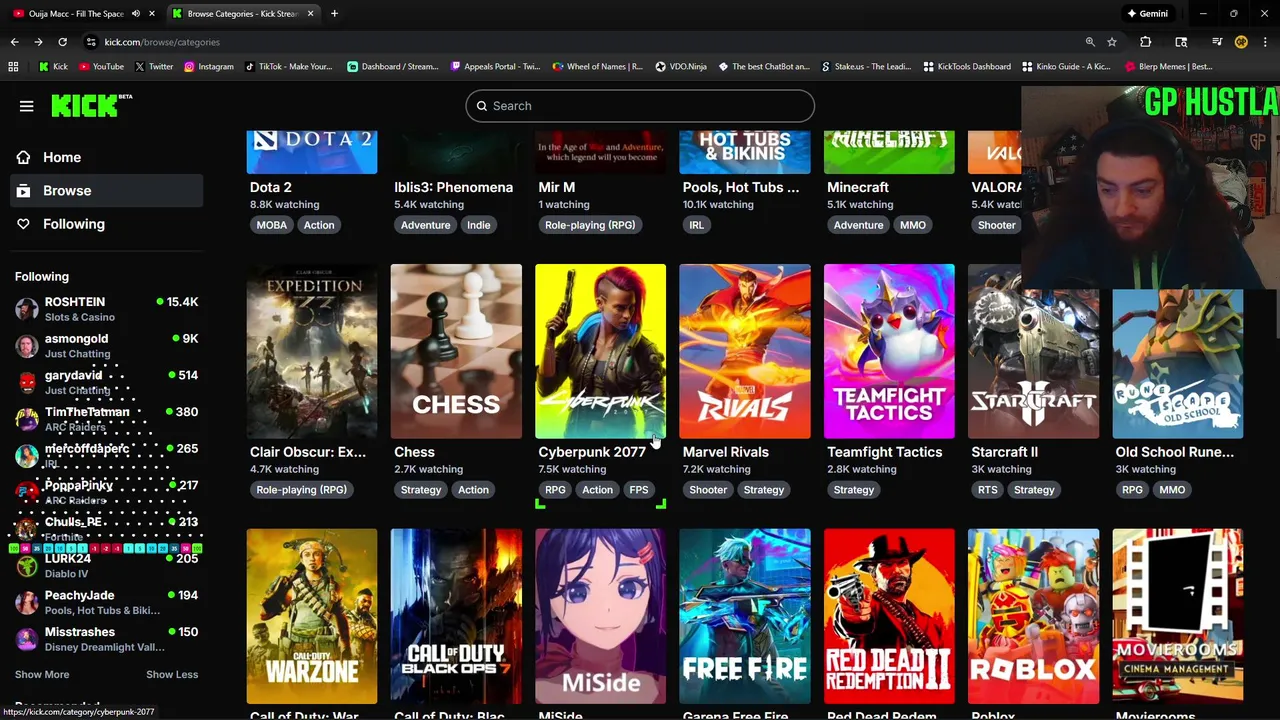The height and width of the screenshot is (720, 1280).
Task: Click the Indie tag under Iblis3
Action: pos(478,225)
